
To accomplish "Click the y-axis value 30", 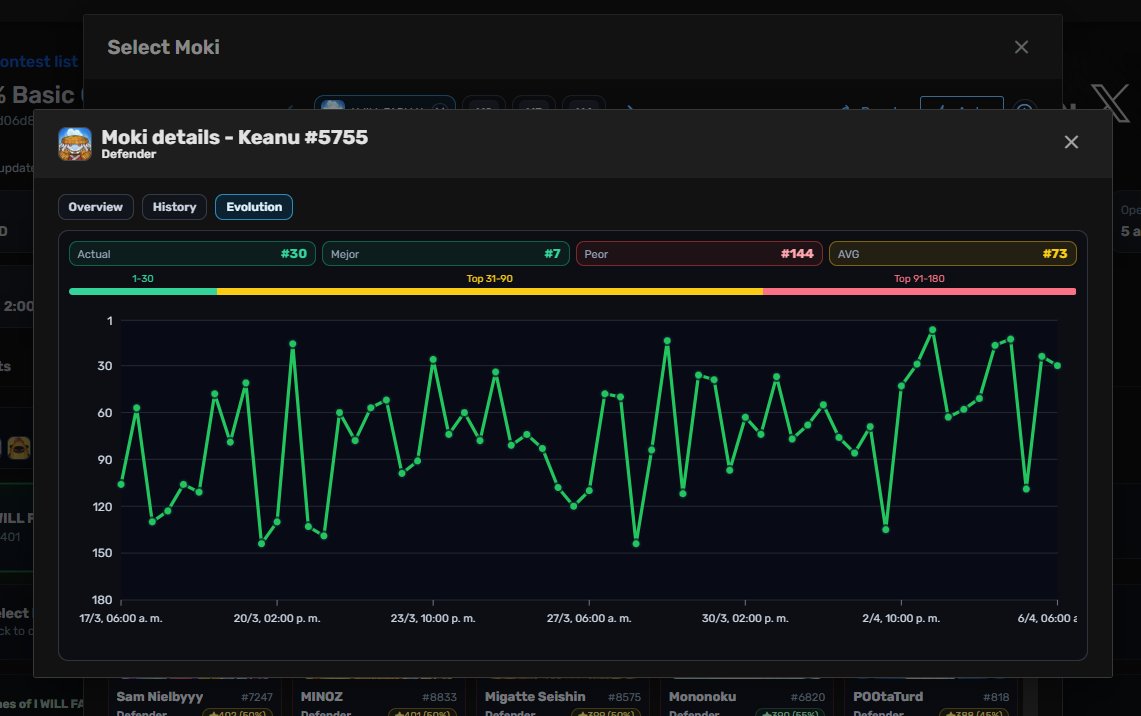I will 105,366.
